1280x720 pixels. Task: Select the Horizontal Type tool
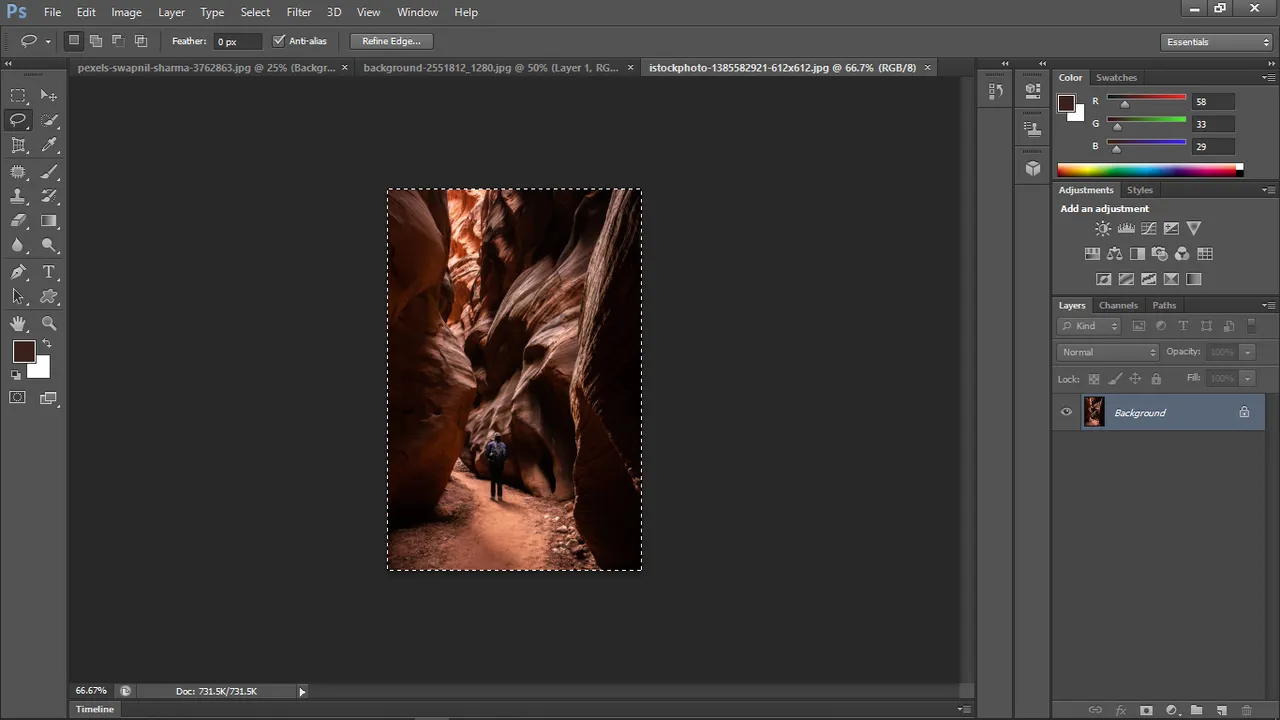click(49, 272)
